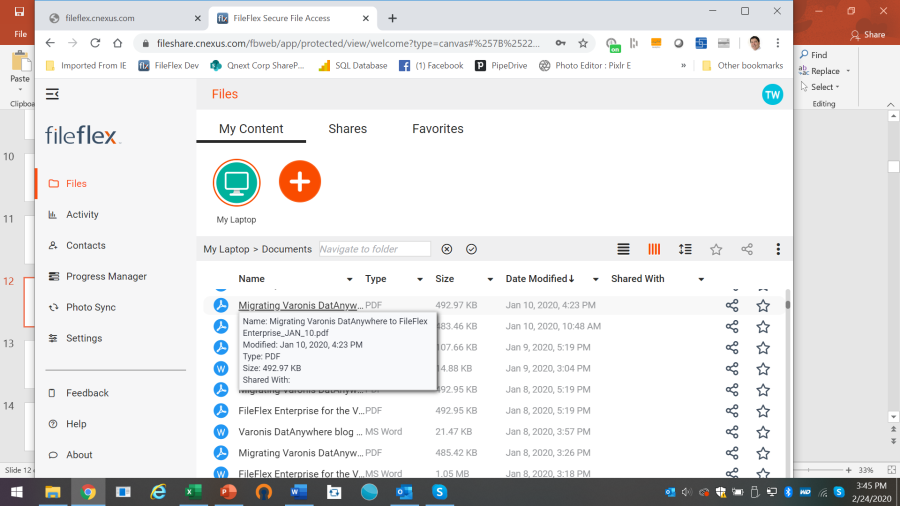Open the Help link in sidebar
The height and width of the screenshot is (506, 900).
[76, 424]
